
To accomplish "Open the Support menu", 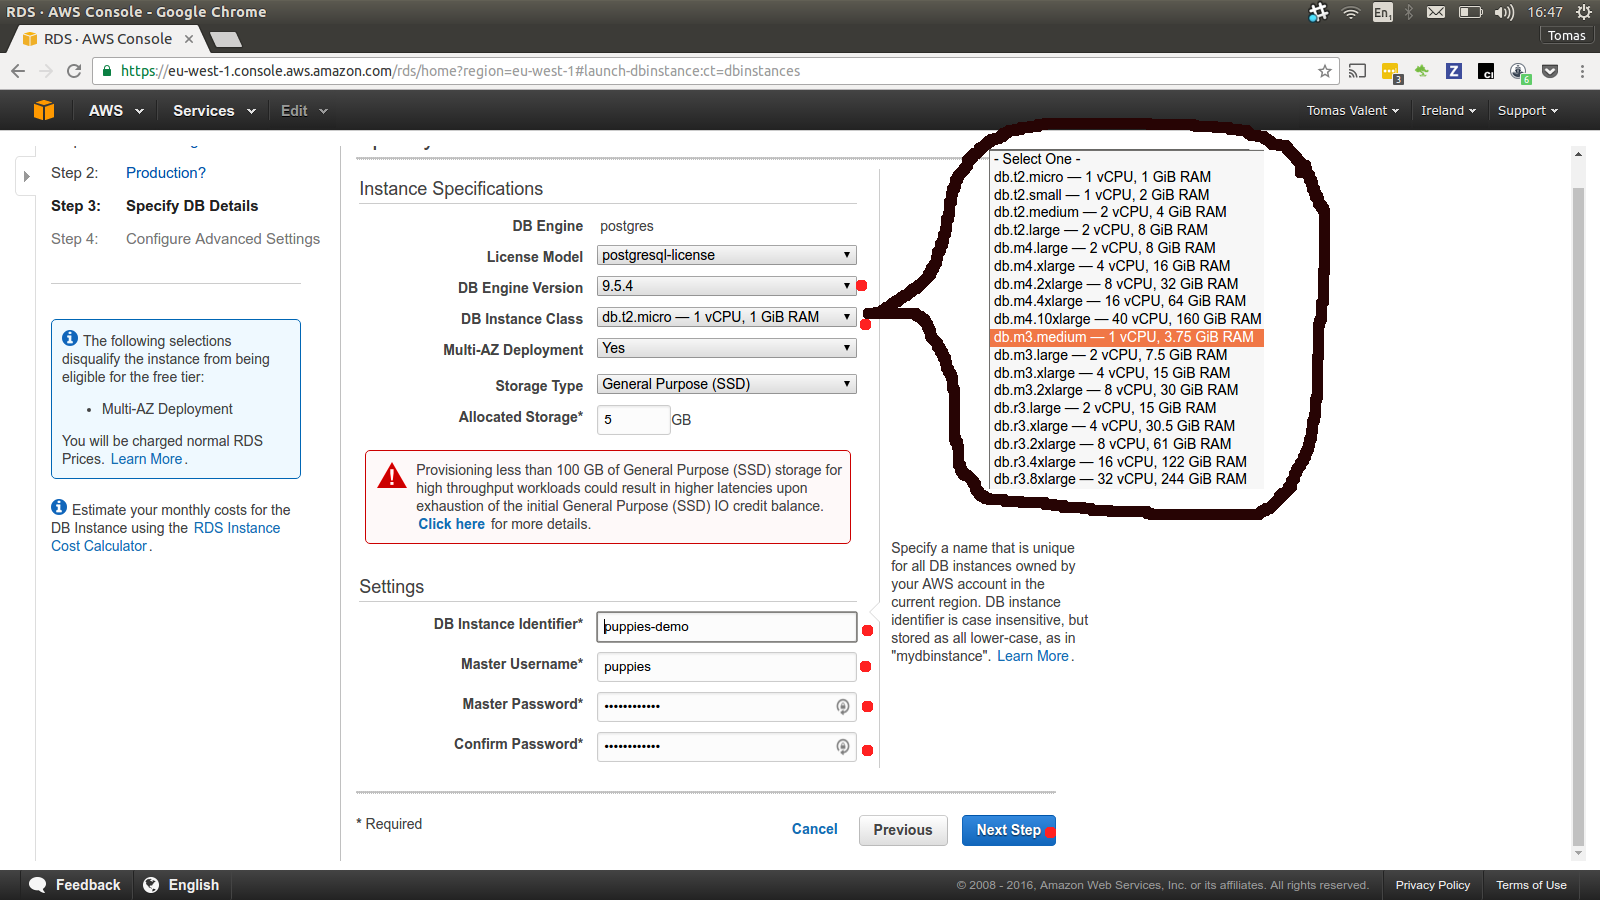I will pyautogui.click(x=1527, y=111).
